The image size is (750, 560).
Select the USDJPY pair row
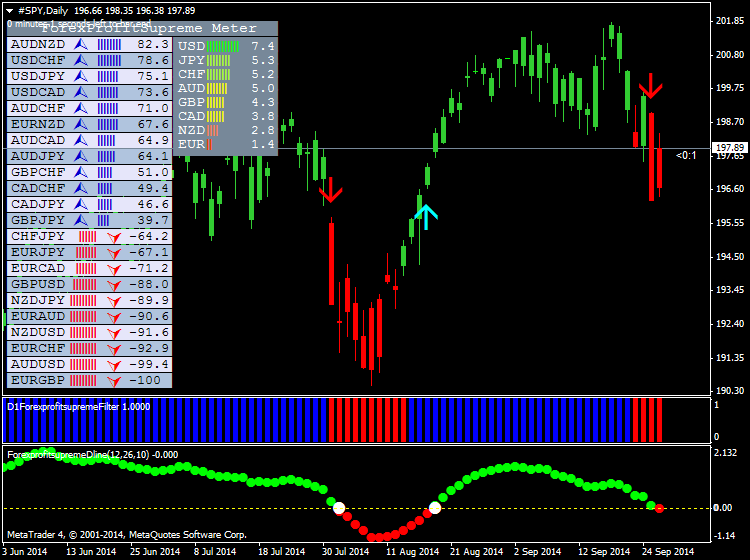[x=88, y=77]
